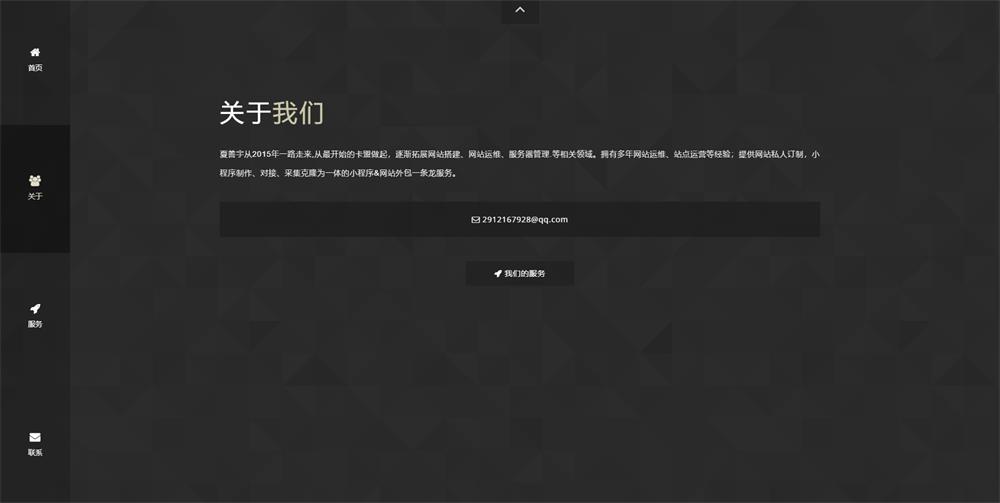Click rocket icon in 我们的服务 button
1000x503 pixels.
tap(497, 273)
